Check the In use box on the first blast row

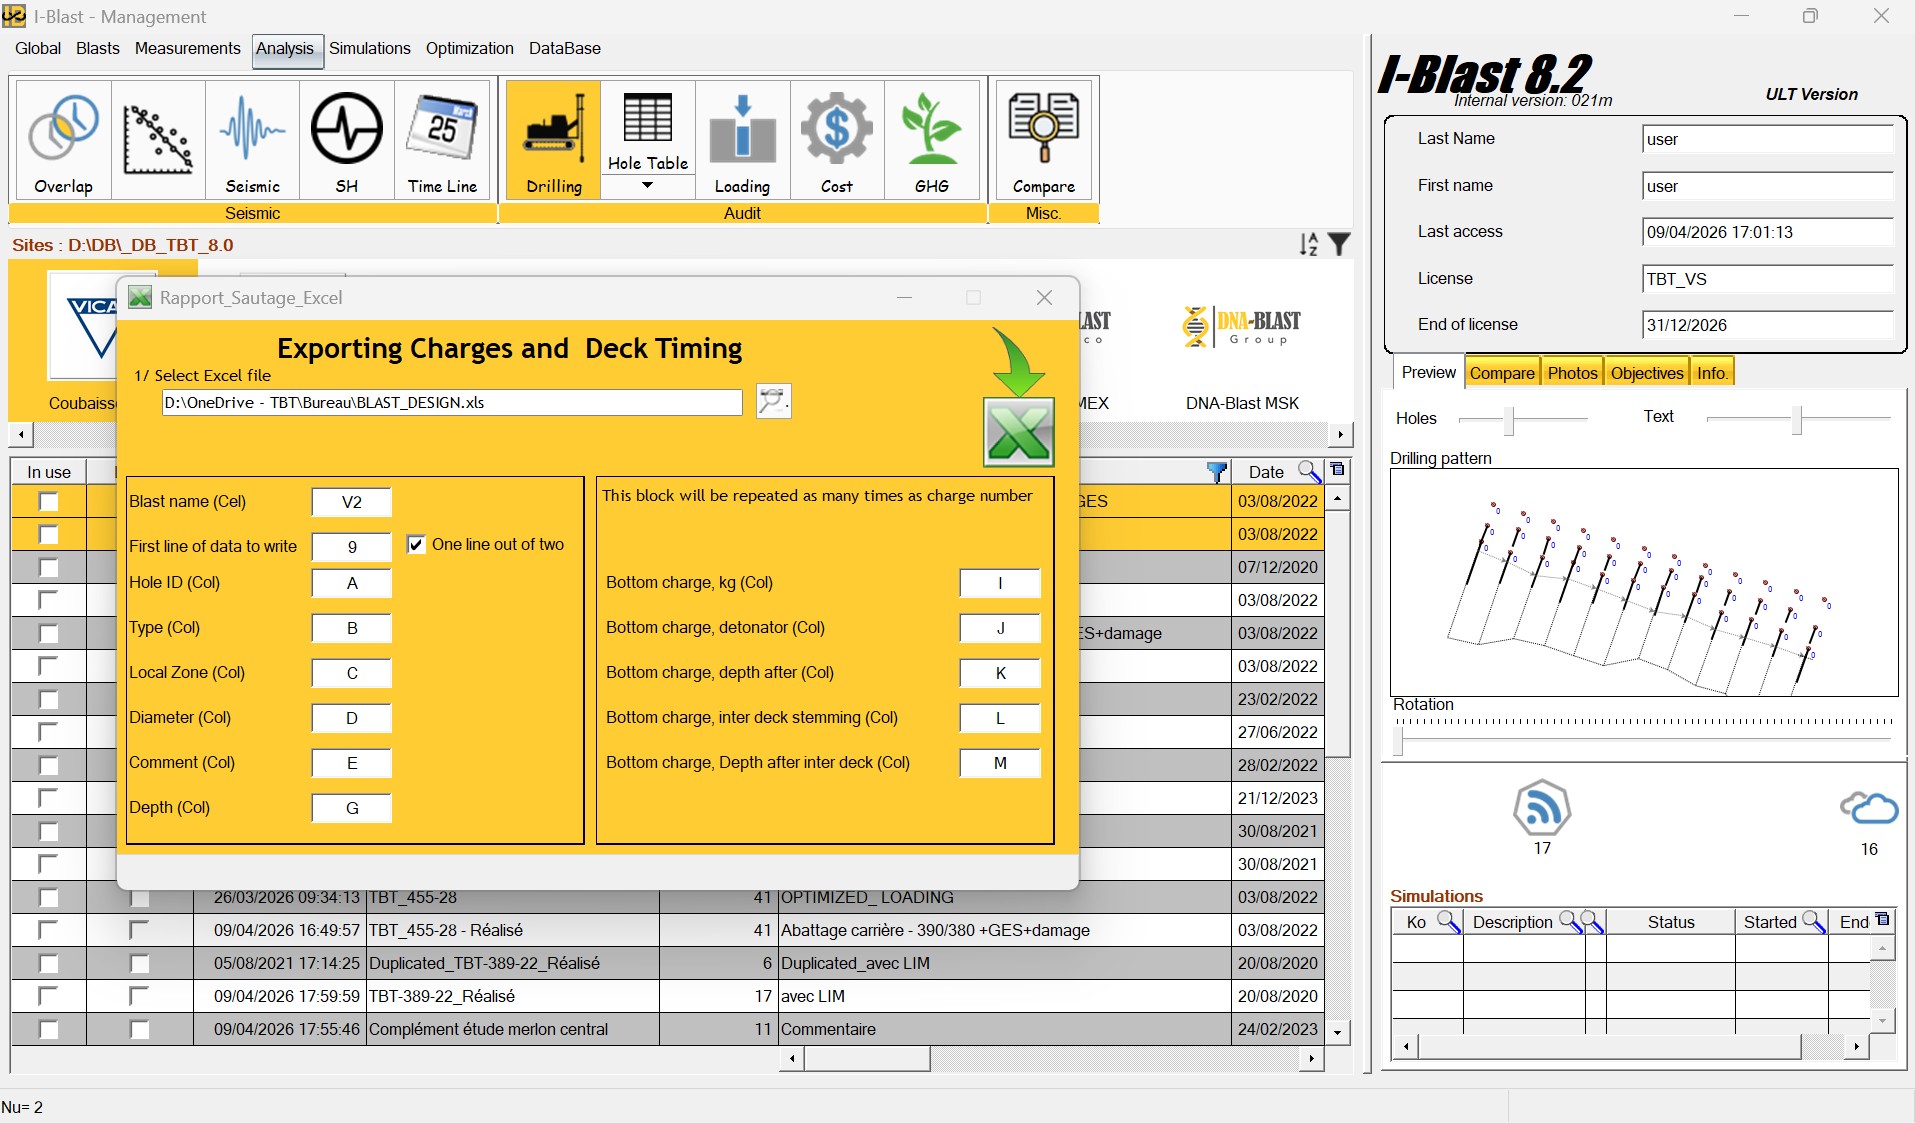[x=47, y=502]
